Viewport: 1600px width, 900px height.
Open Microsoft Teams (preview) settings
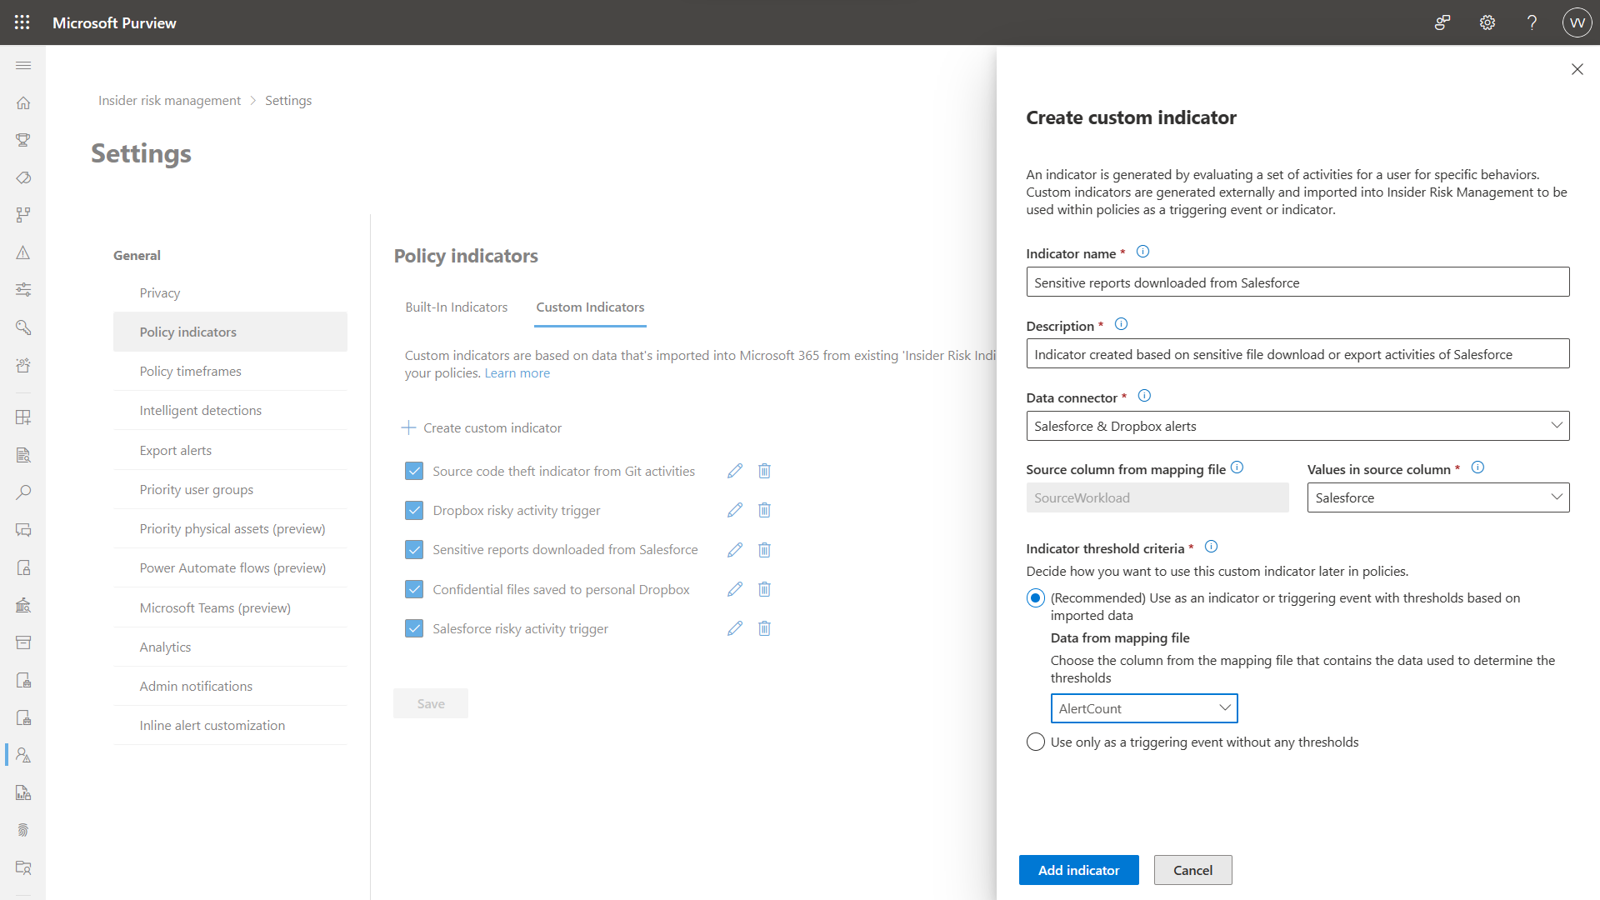coord(230,607)
